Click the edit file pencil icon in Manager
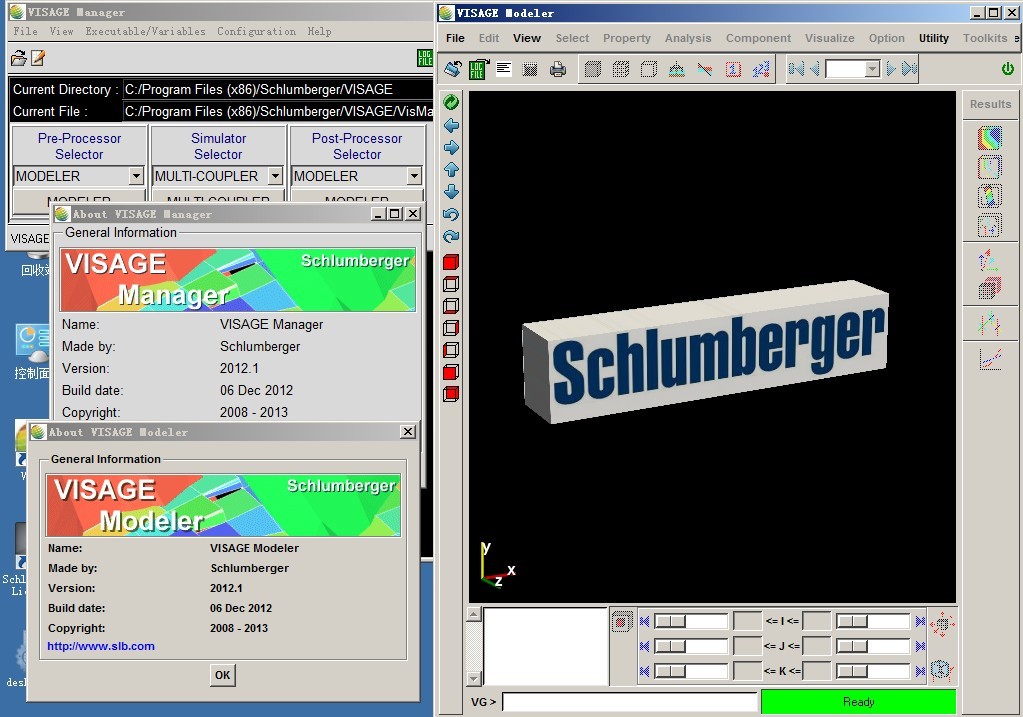 tap(38, 58)
